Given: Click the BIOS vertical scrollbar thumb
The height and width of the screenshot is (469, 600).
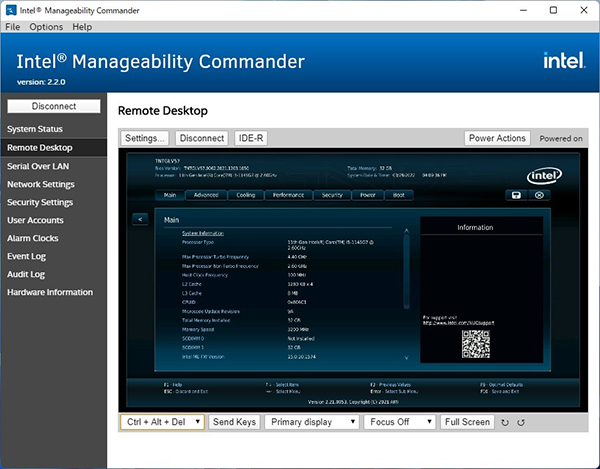Looking at the screenshot, I should point(406,271).
